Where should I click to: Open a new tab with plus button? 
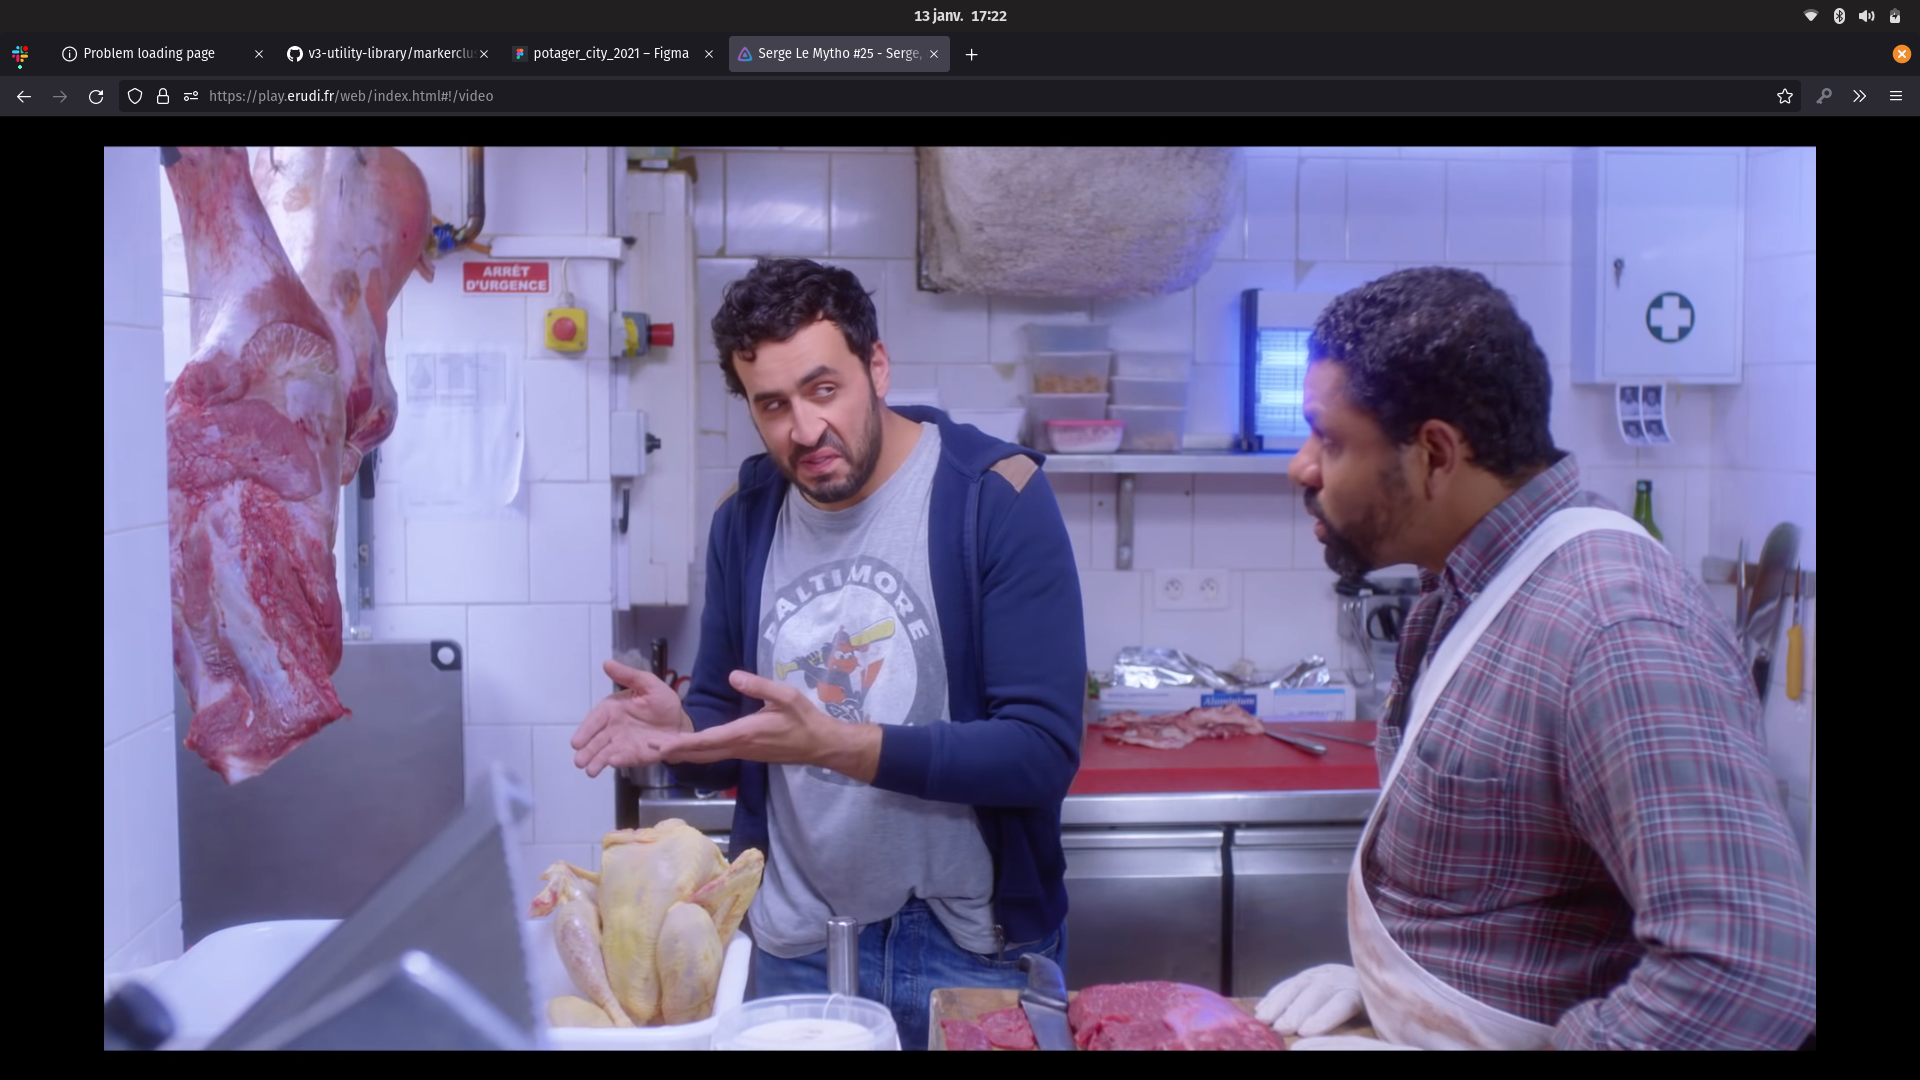point(971,54)
